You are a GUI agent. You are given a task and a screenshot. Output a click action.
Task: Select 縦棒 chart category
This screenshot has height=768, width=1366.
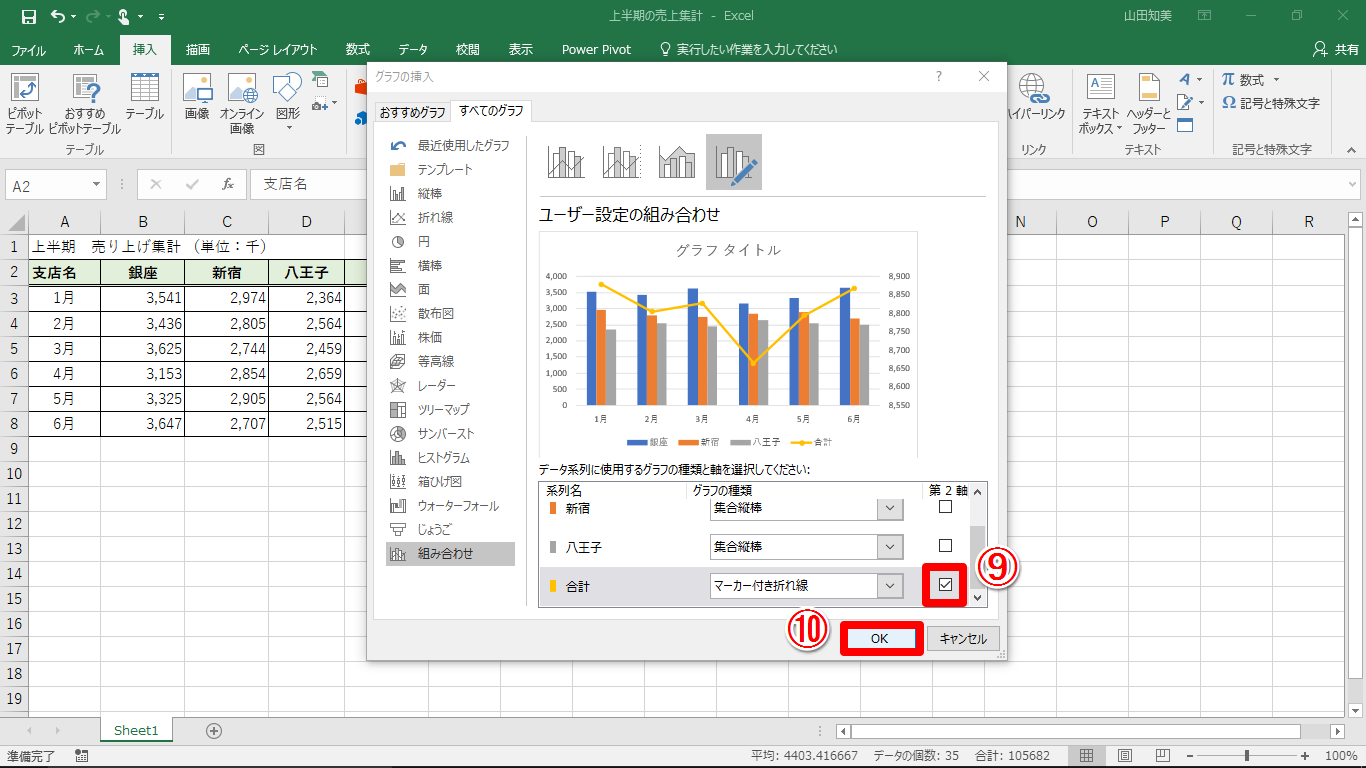450,194
